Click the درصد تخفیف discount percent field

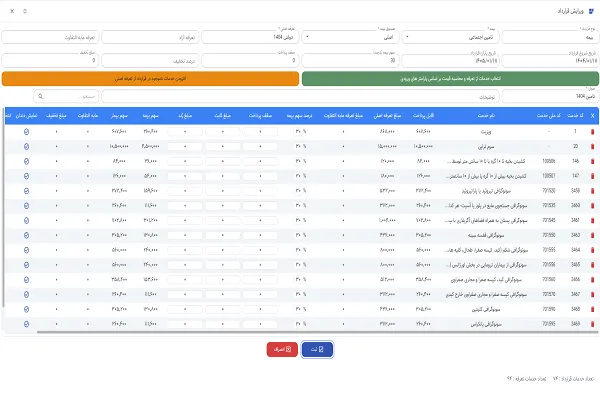pos(150,60)
